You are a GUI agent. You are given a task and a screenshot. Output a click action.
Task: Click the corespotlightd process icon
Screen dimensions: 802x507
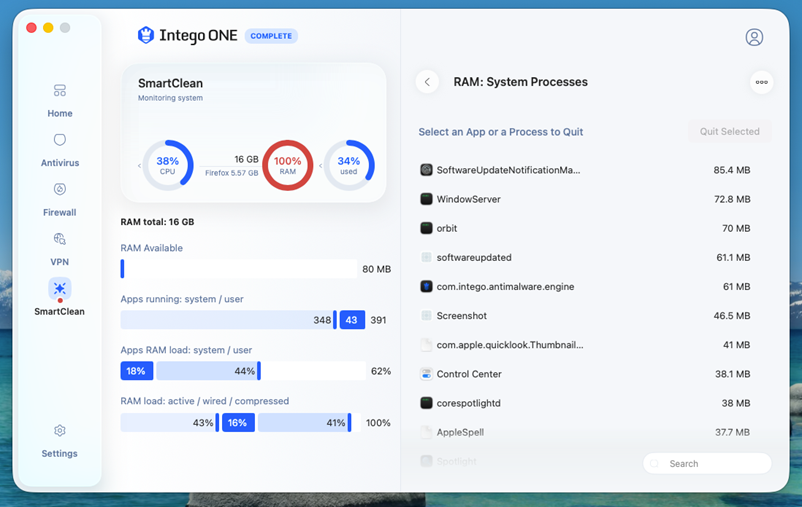click(x=426, y=403)
